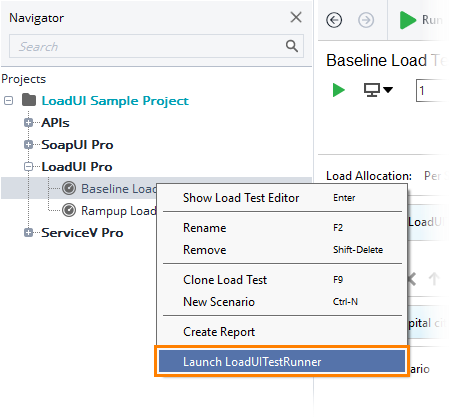Click the up arrow icon beside context menu
This screenshot has height=418, width=450.
click(434, 279)
